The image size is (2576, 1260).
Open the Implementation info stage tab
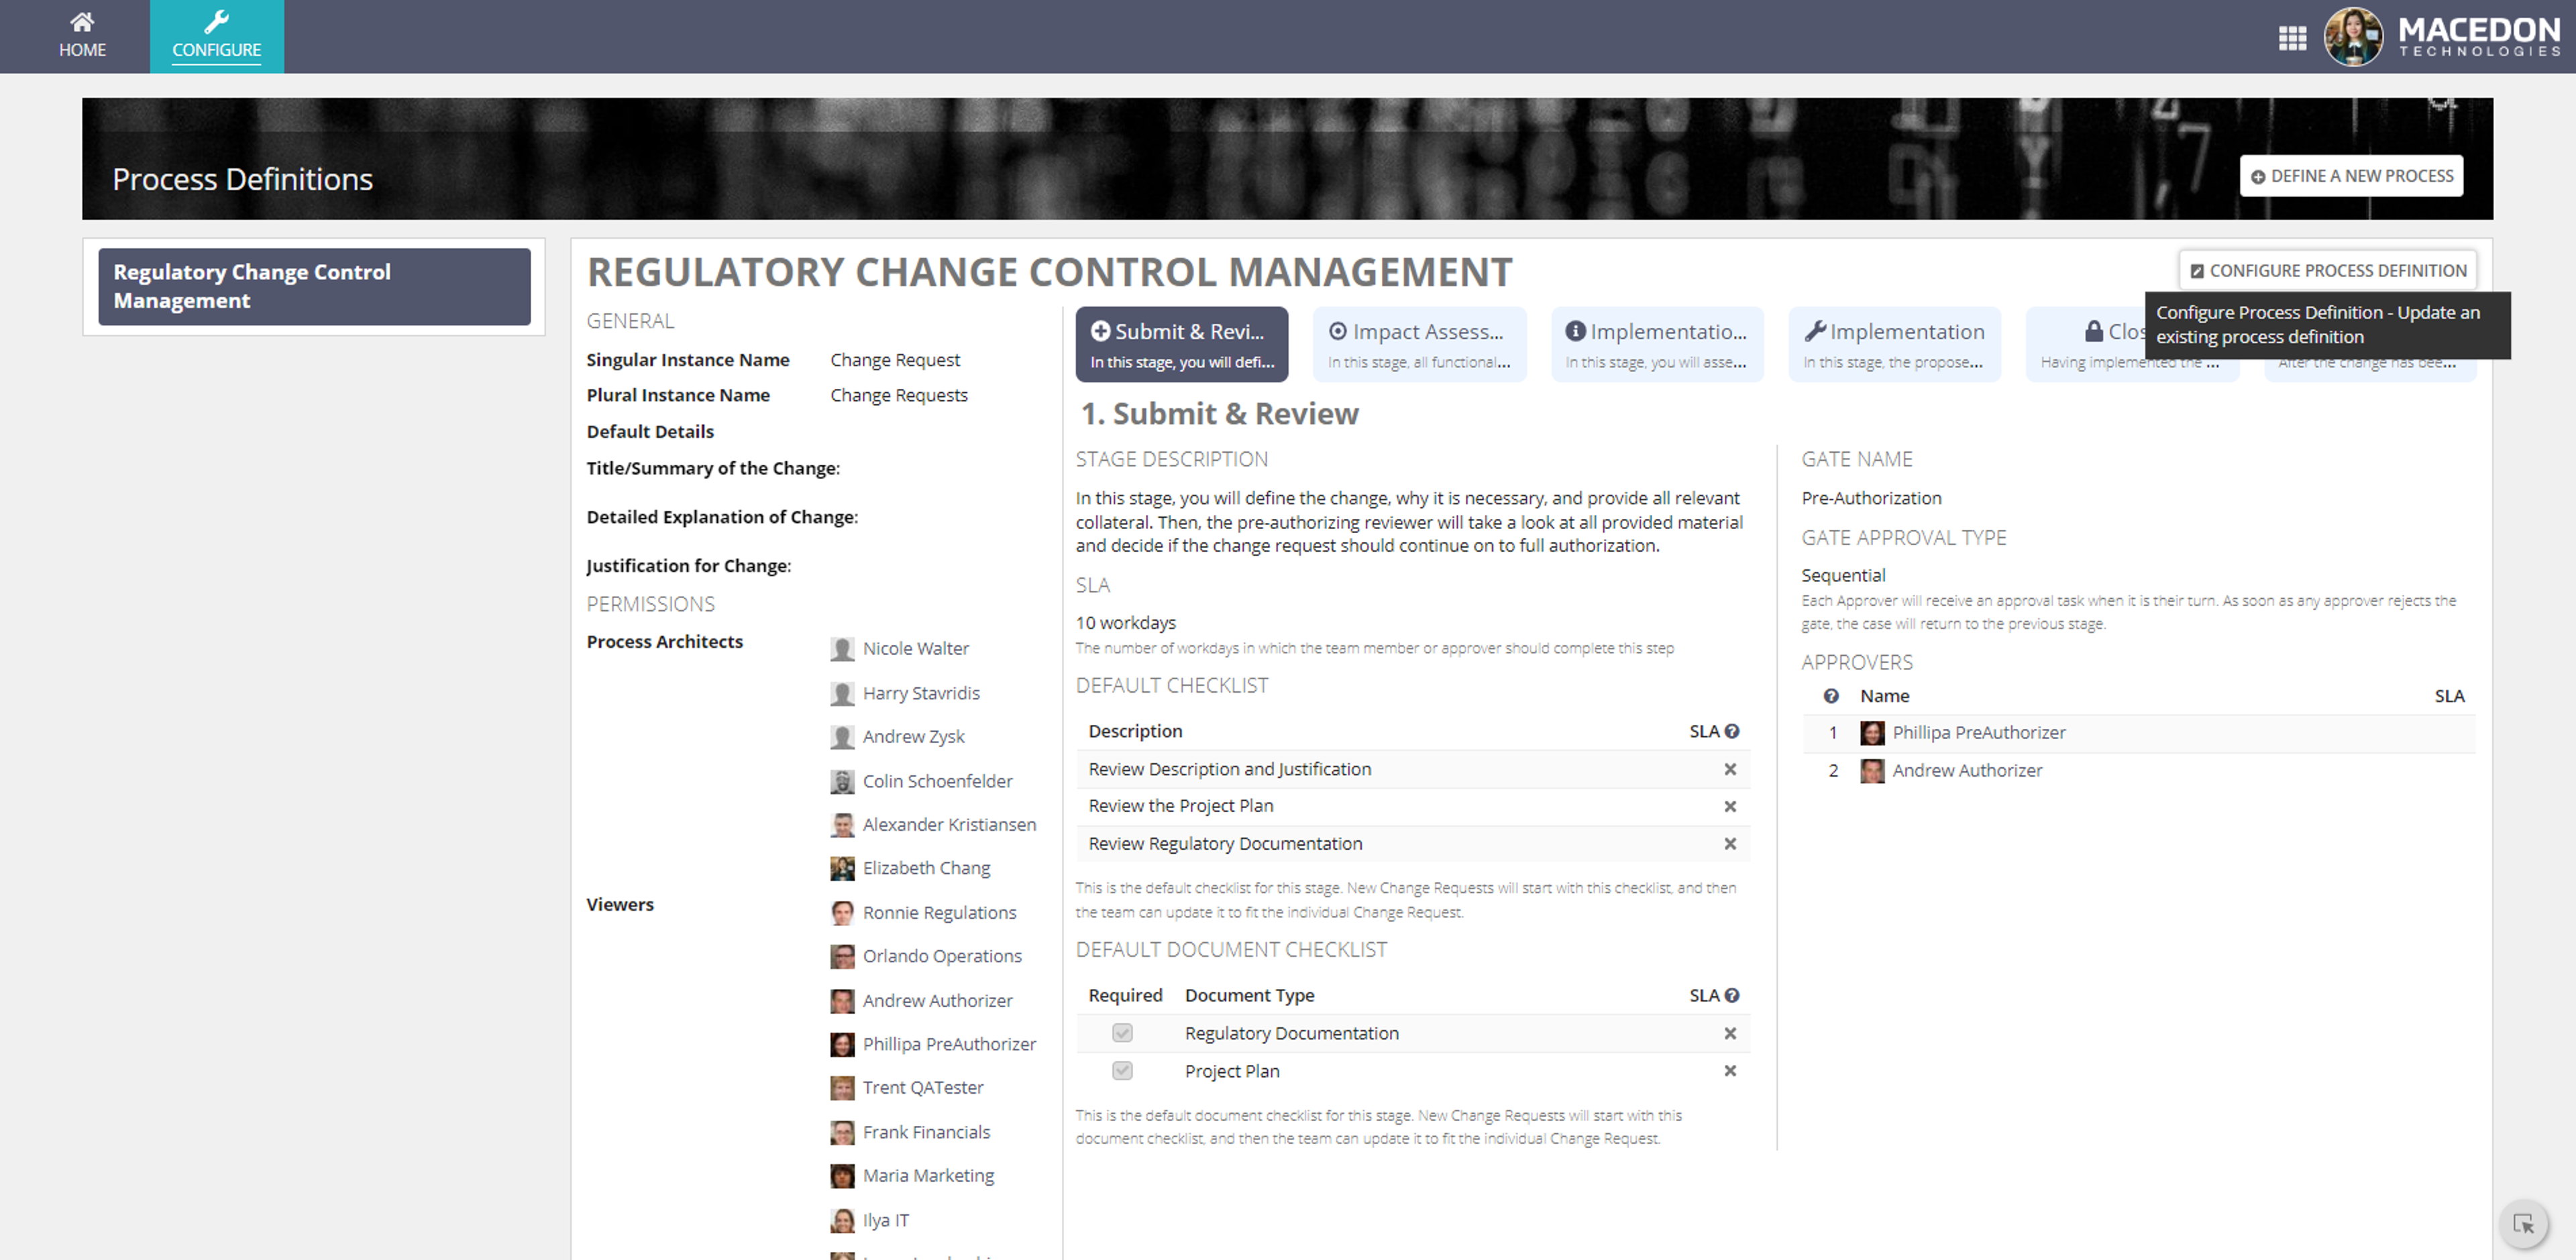[x=1656, y=344]
